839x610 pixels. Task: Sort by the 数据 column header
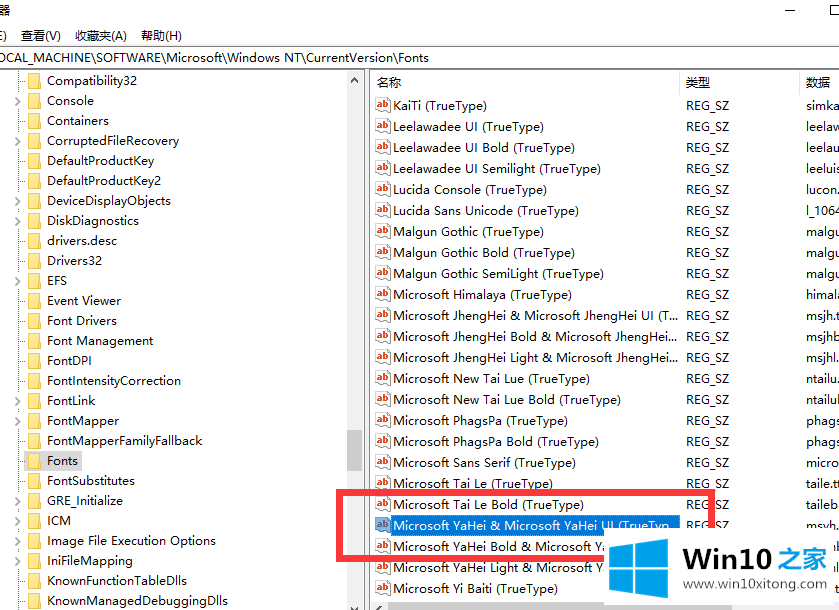[820, 82]
